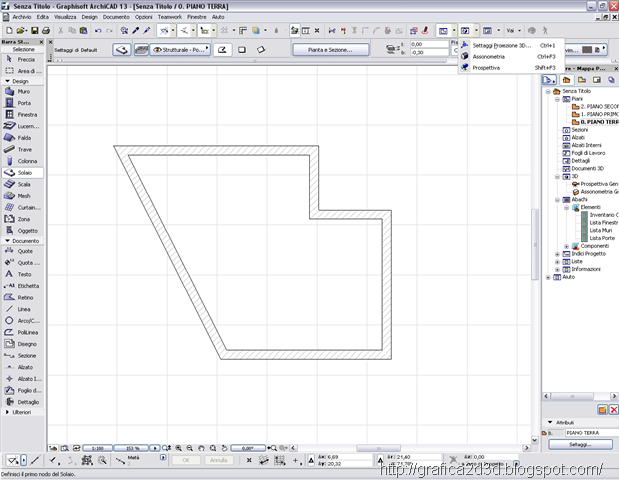Open the Archivio menu
Screen dimensions: 619x480
pyautogui.click(x=22, y=17)
